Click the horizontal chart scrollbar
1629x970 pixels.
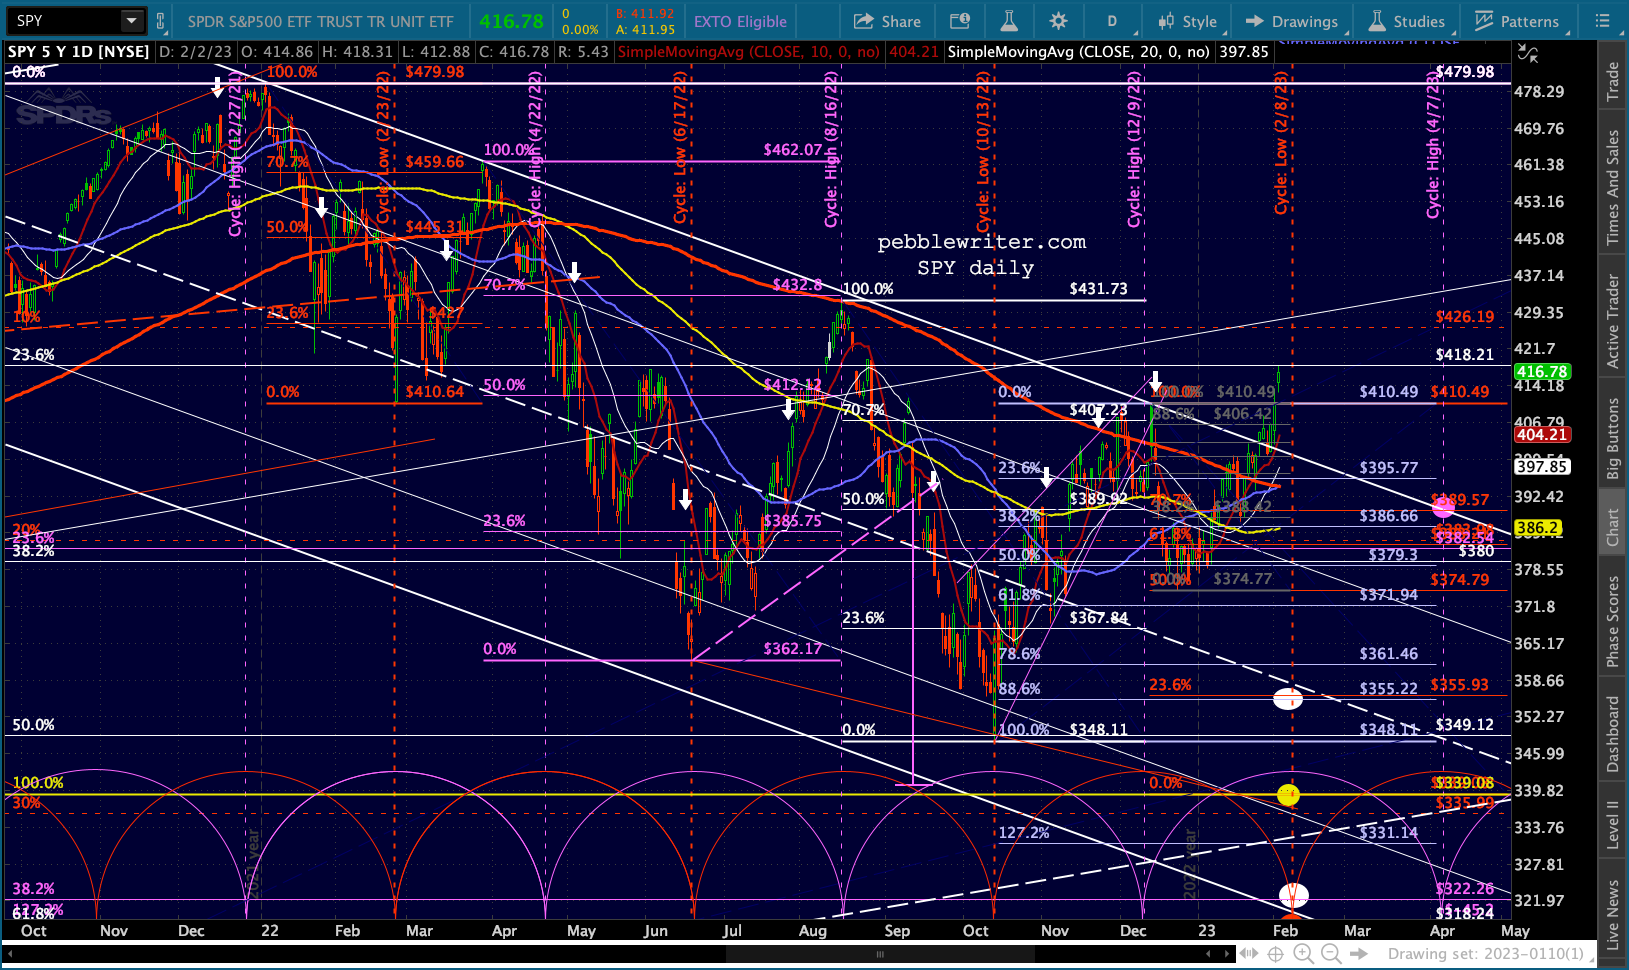coord(880,954)
